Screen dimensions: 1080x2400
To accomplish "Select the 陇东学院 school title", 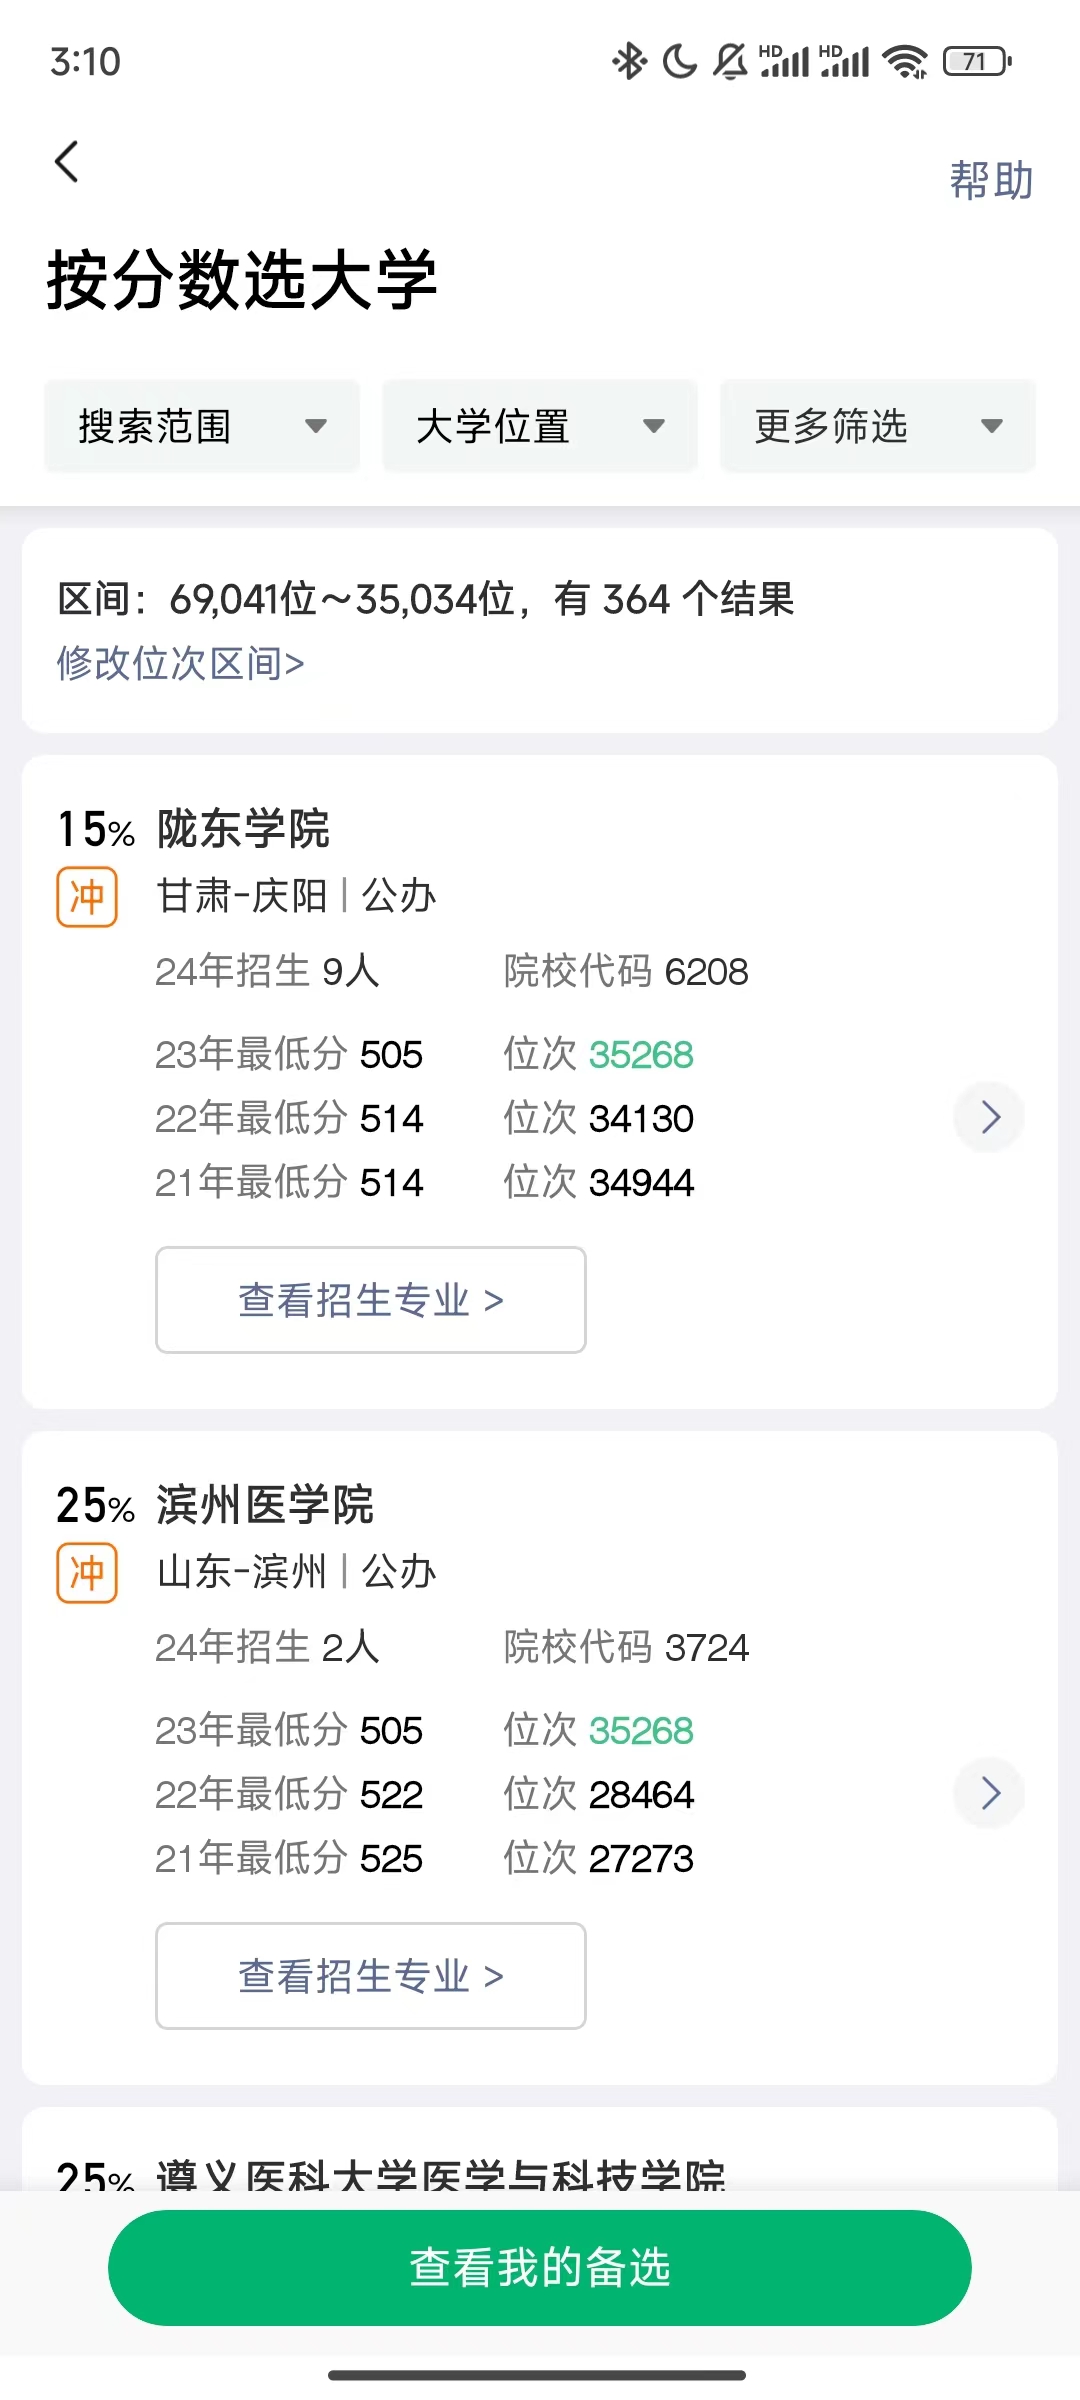I will 243,829.
